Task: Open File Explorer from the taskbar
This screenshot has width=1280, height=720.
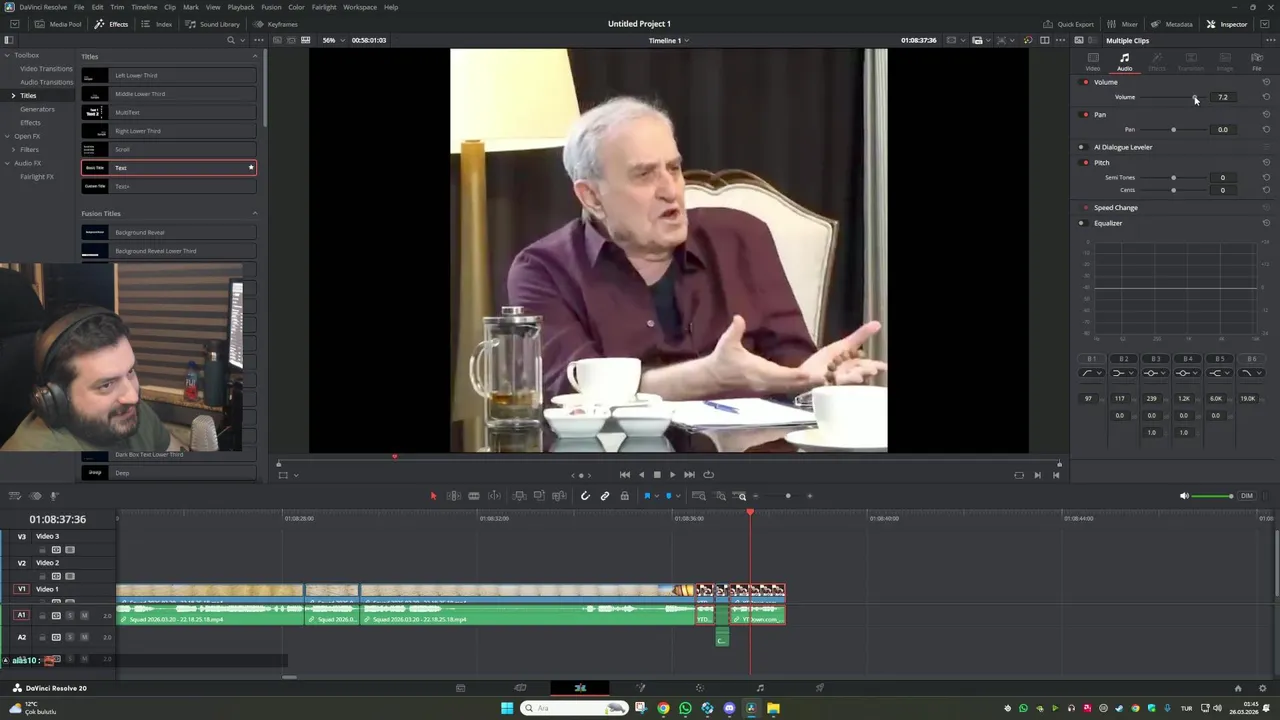Action: point(773,708)
